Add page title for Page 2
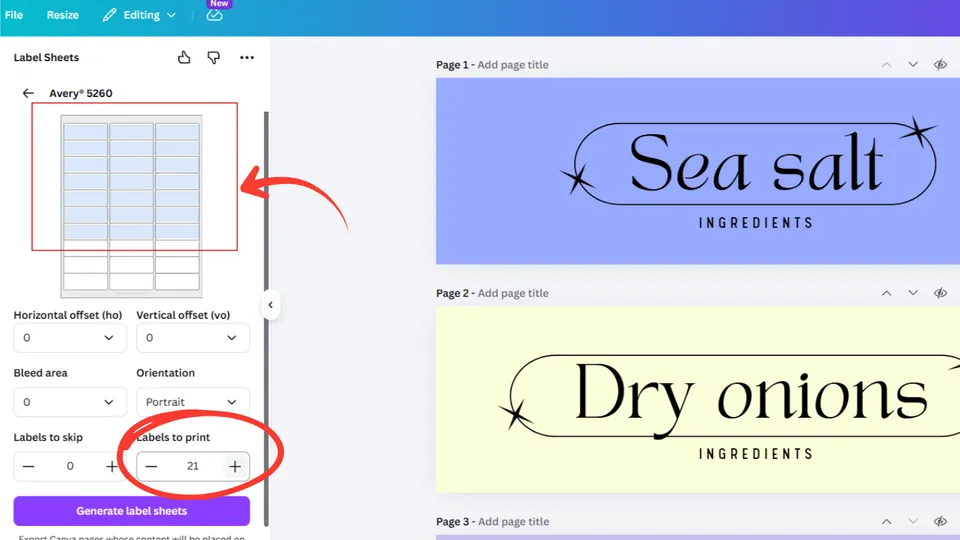The height and width of the screenshot is (540, 960). pyautogui.click(x=512, y=293)
